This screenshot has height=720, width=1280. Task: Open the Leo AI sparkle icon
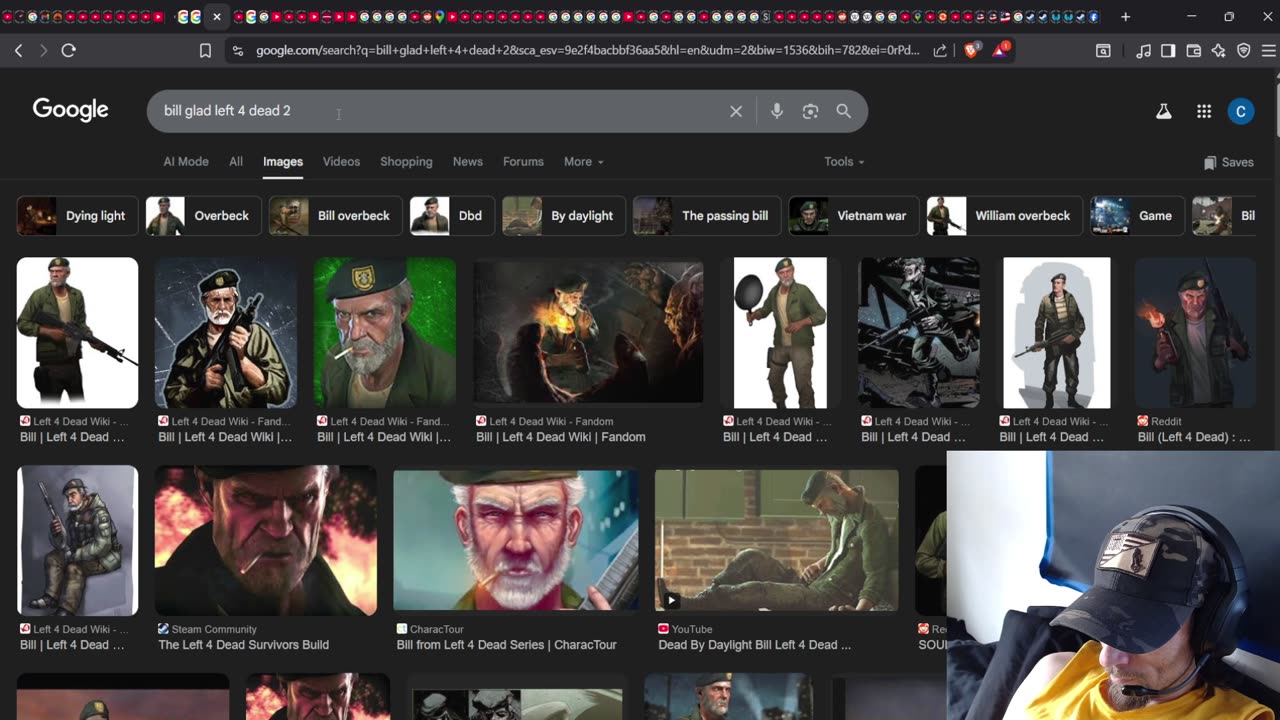(x=1218, y=51)
